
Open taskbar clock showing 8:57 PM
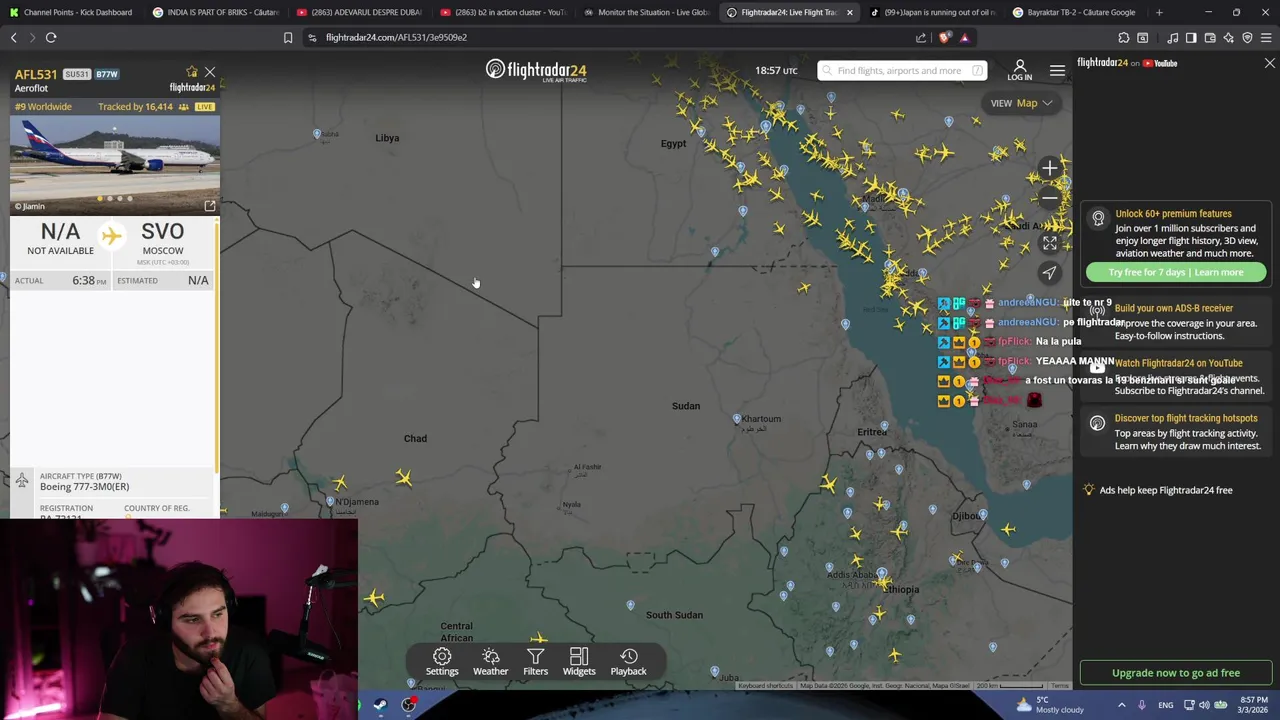tap(1253, 705)
